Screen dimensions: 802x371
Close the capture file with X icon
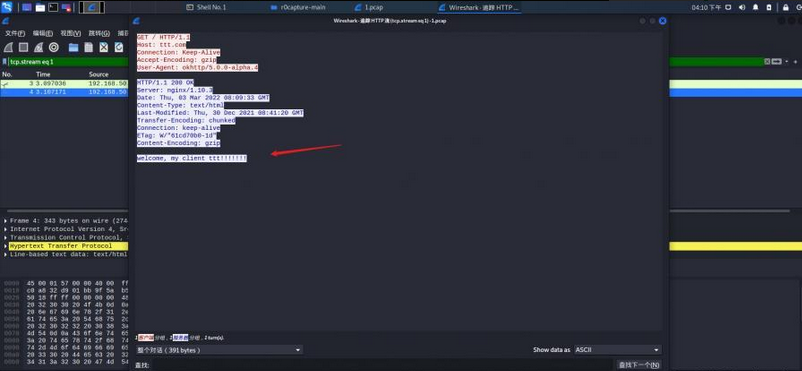(104, 48)
